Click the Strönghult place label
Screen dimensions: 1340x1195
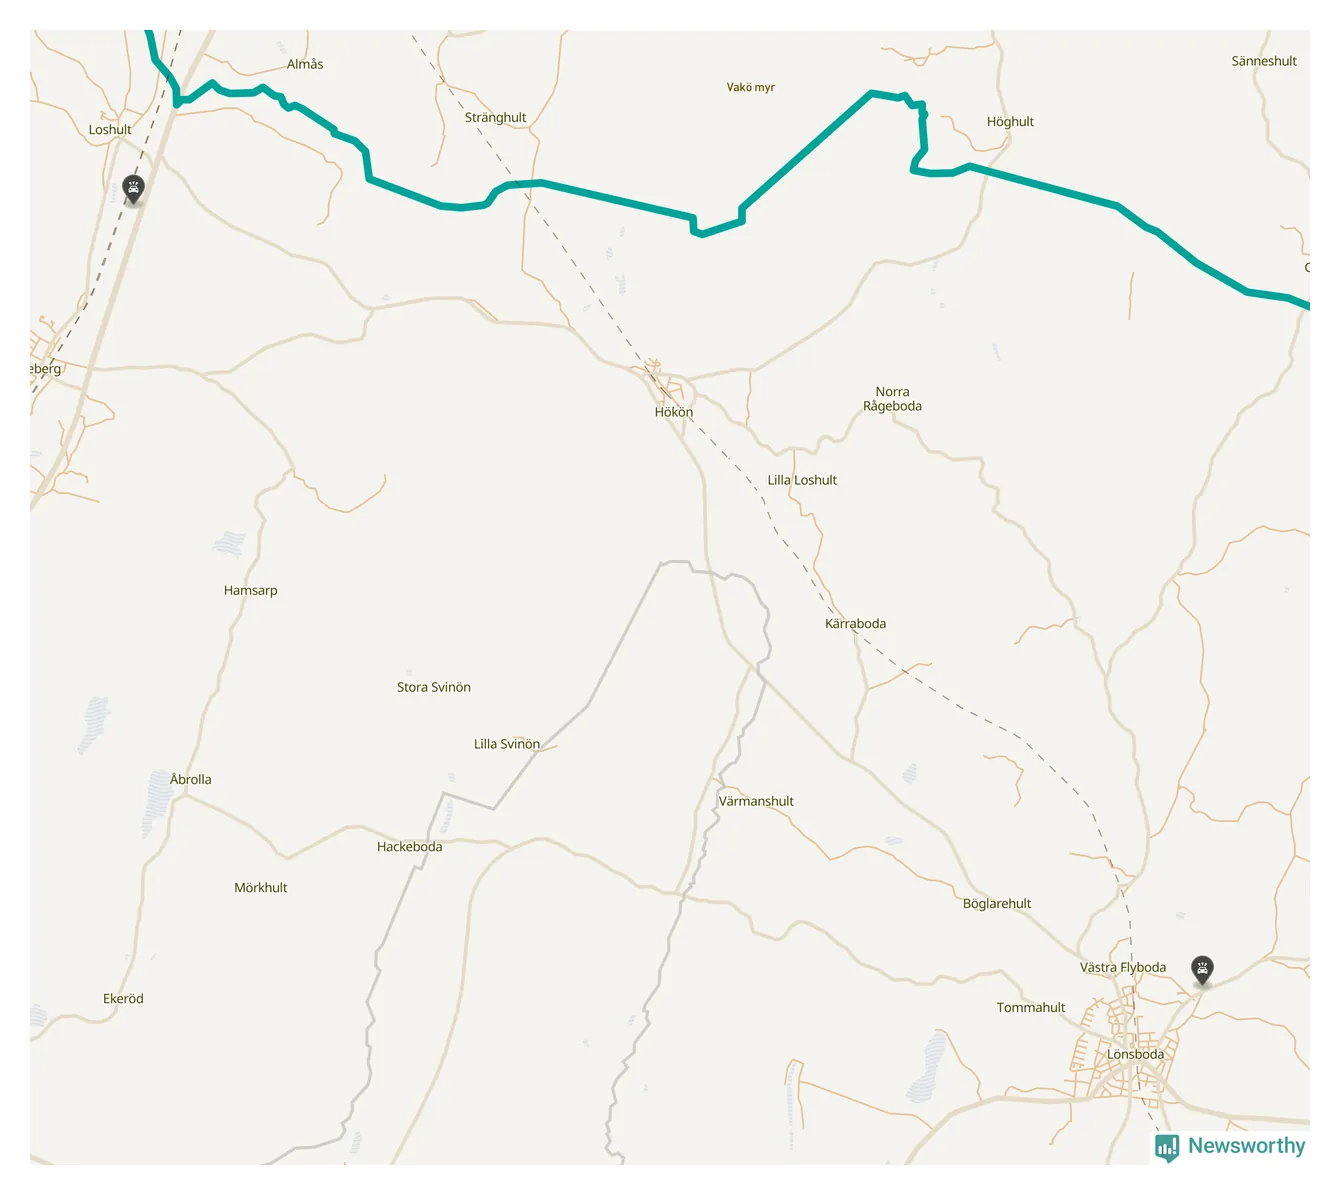click(x=495, y=118)
